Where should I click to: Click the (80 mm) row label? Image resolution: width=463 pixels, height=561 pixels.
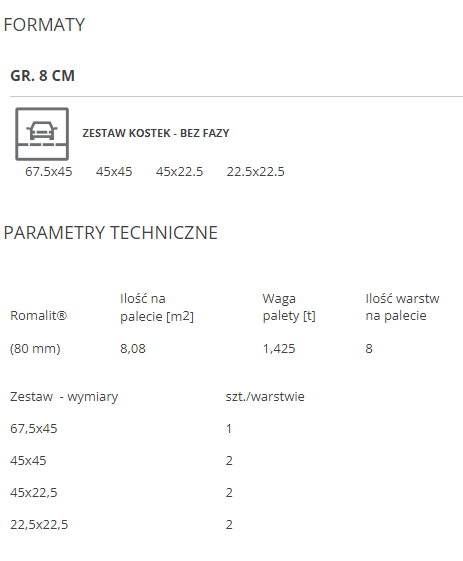coord(35,348)
